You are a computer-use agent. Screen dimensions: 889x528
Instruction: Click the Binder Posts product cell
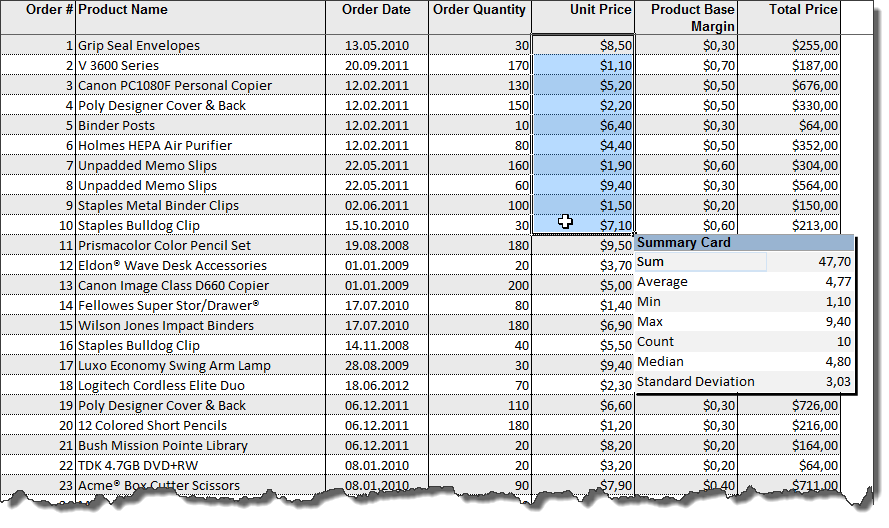(200, 125)
